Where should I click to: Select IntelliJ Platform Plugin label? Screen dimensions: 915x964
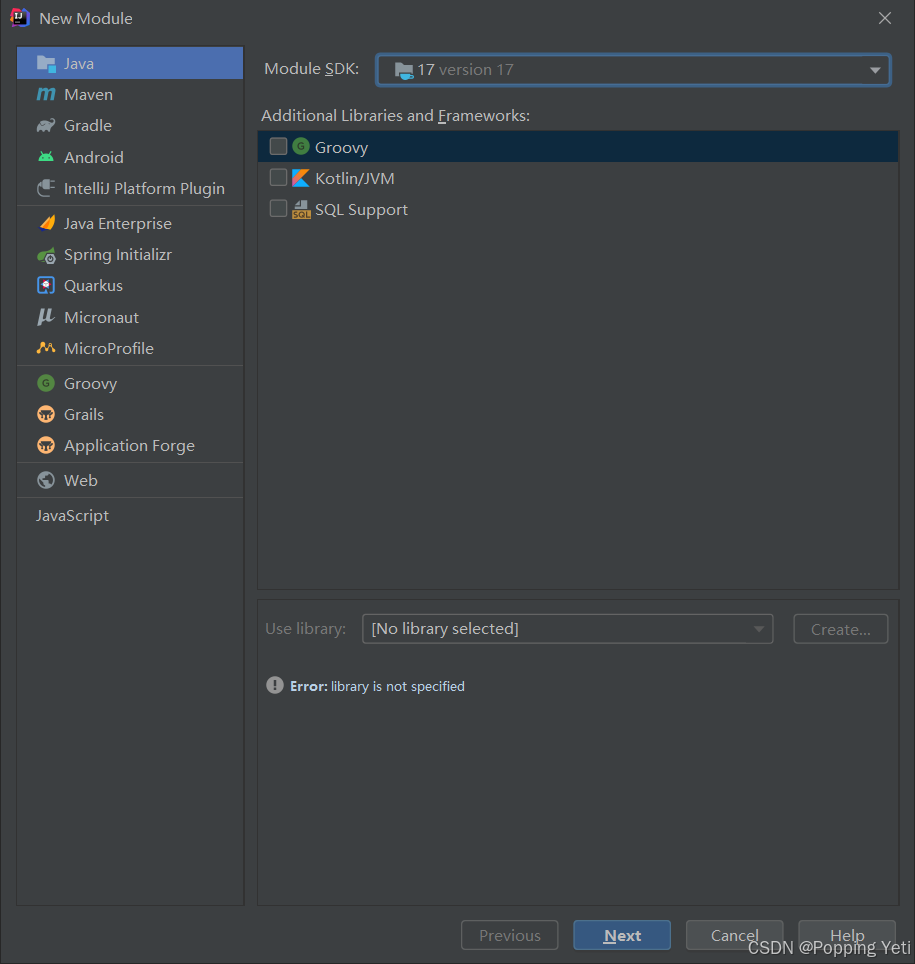pyautogui.click(x=145, y=189)
